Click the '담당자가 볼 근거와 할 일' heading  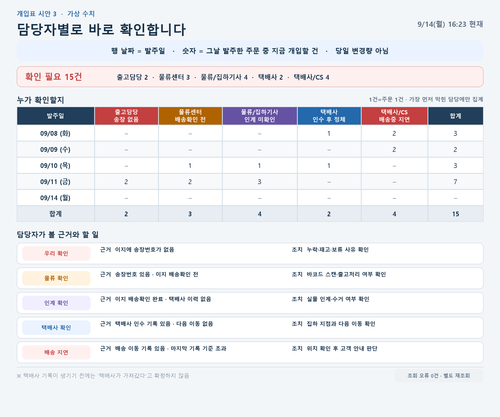tap(58, 234)
